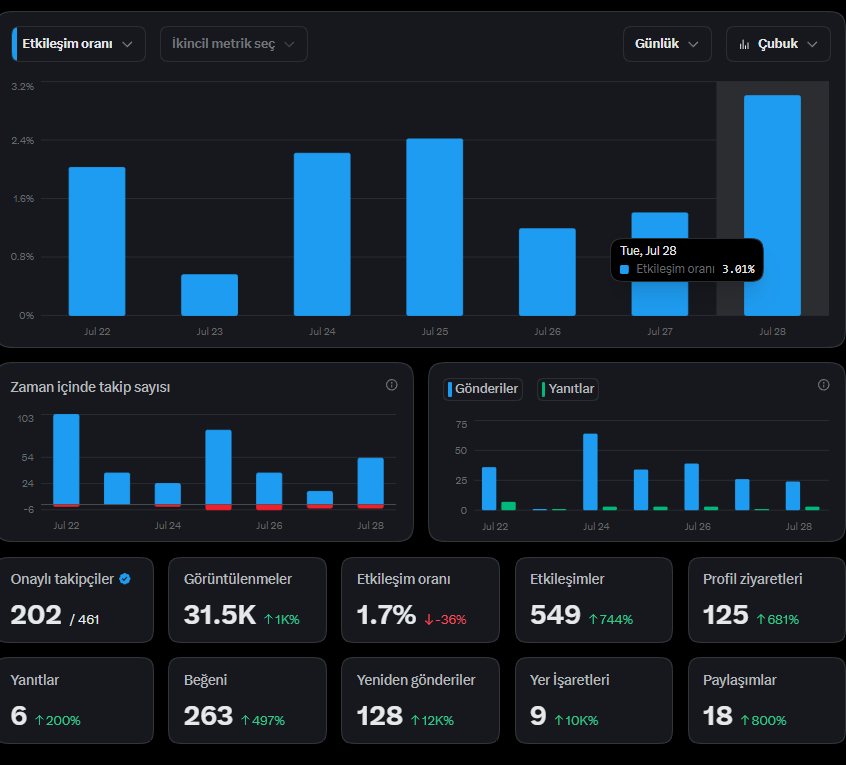This screenshot has width=846, height=765.
Task: Select the Jul 25 engagement rate bar
Action: coord(434,227)
